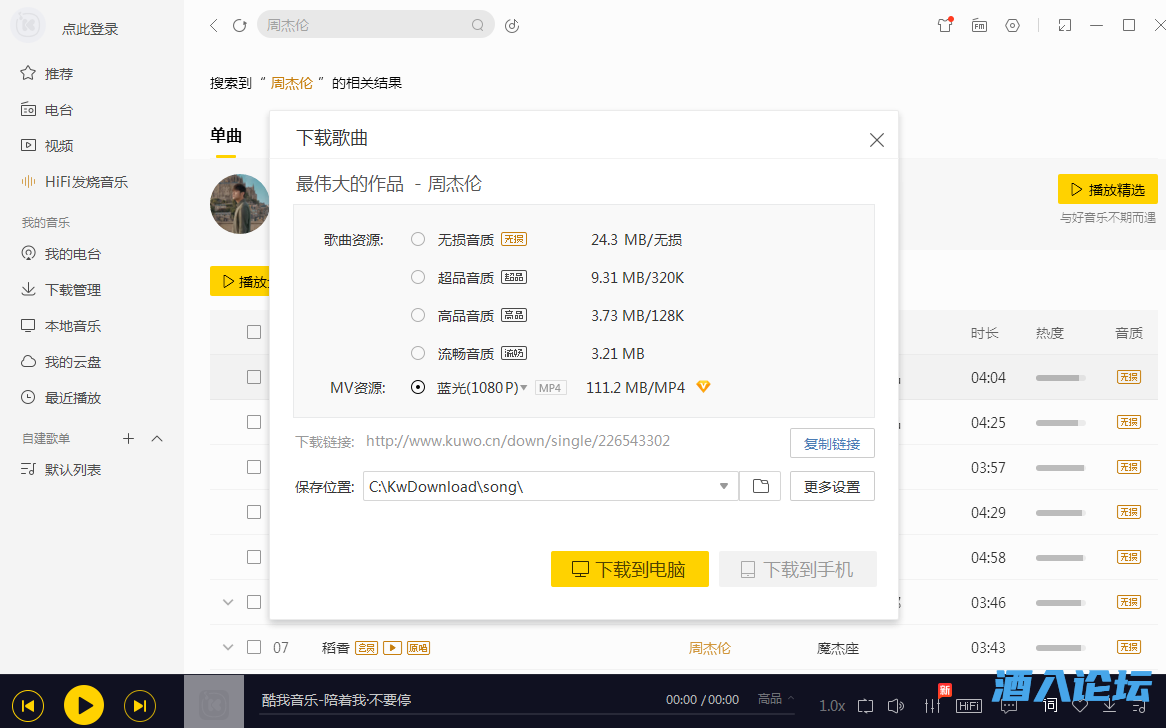
Task: Click the magnifier search icon
Action: pyautogui.click(x=479, y=25)
